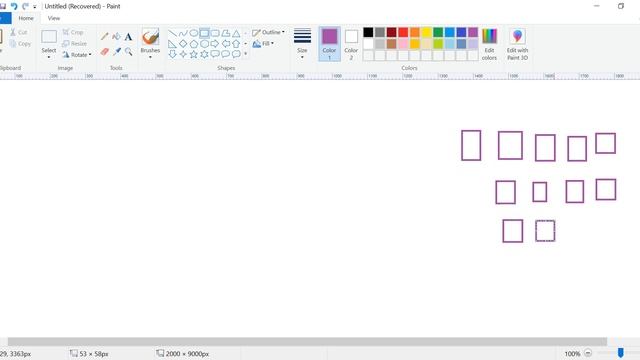Click the Crop button
Viewport: 640px width, 360px height.
click(73, 32)
